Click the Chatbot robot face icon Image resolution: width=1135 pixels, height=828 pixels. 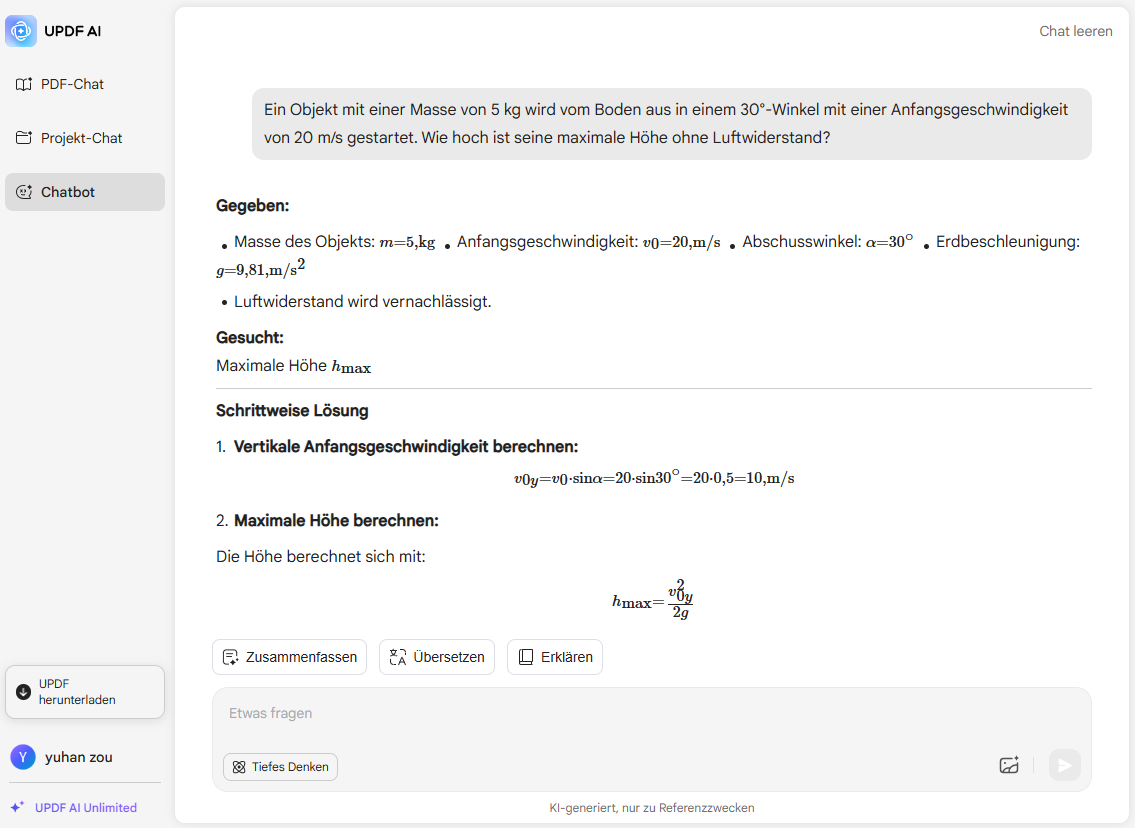(24, 192)
